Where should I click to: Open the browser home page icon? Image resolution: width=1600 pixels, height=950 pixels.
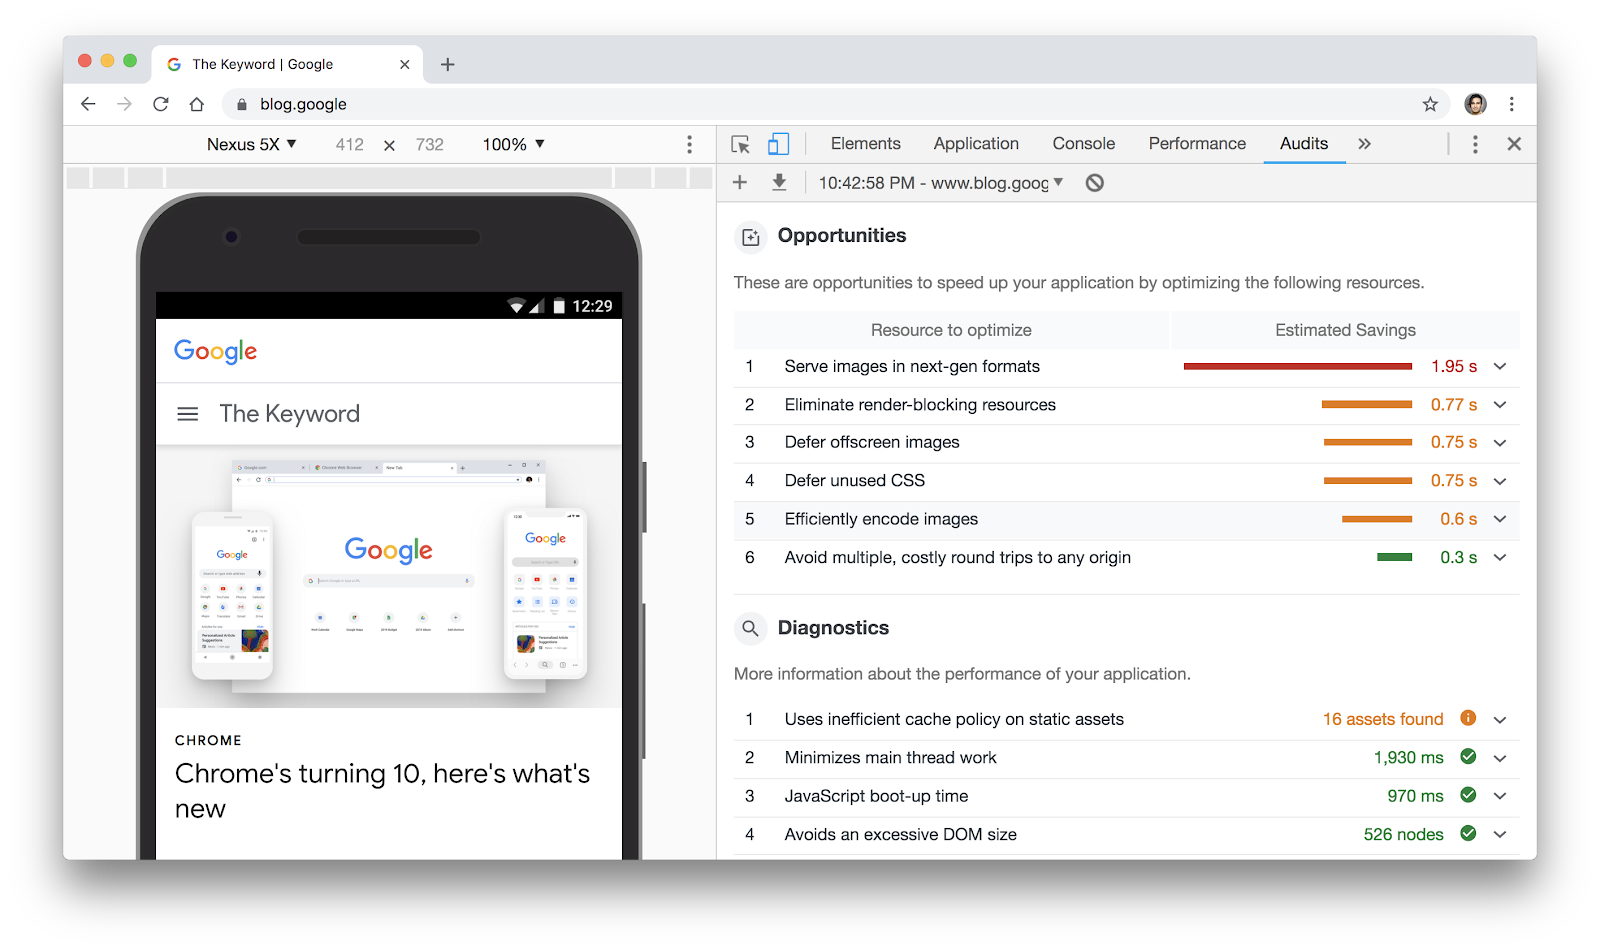pos(197,104)
